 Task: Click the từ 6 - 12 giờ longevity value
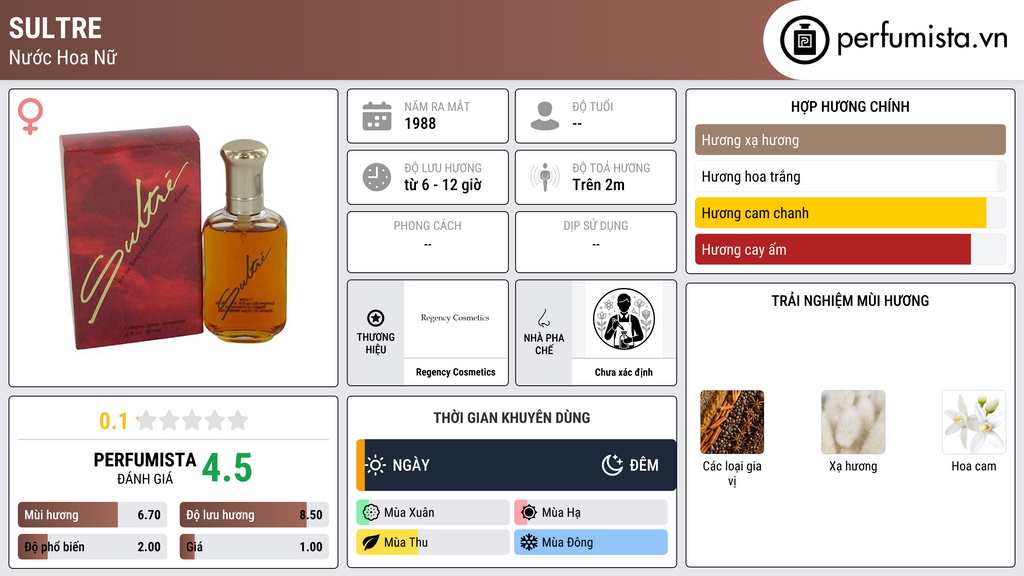point(443,185)
